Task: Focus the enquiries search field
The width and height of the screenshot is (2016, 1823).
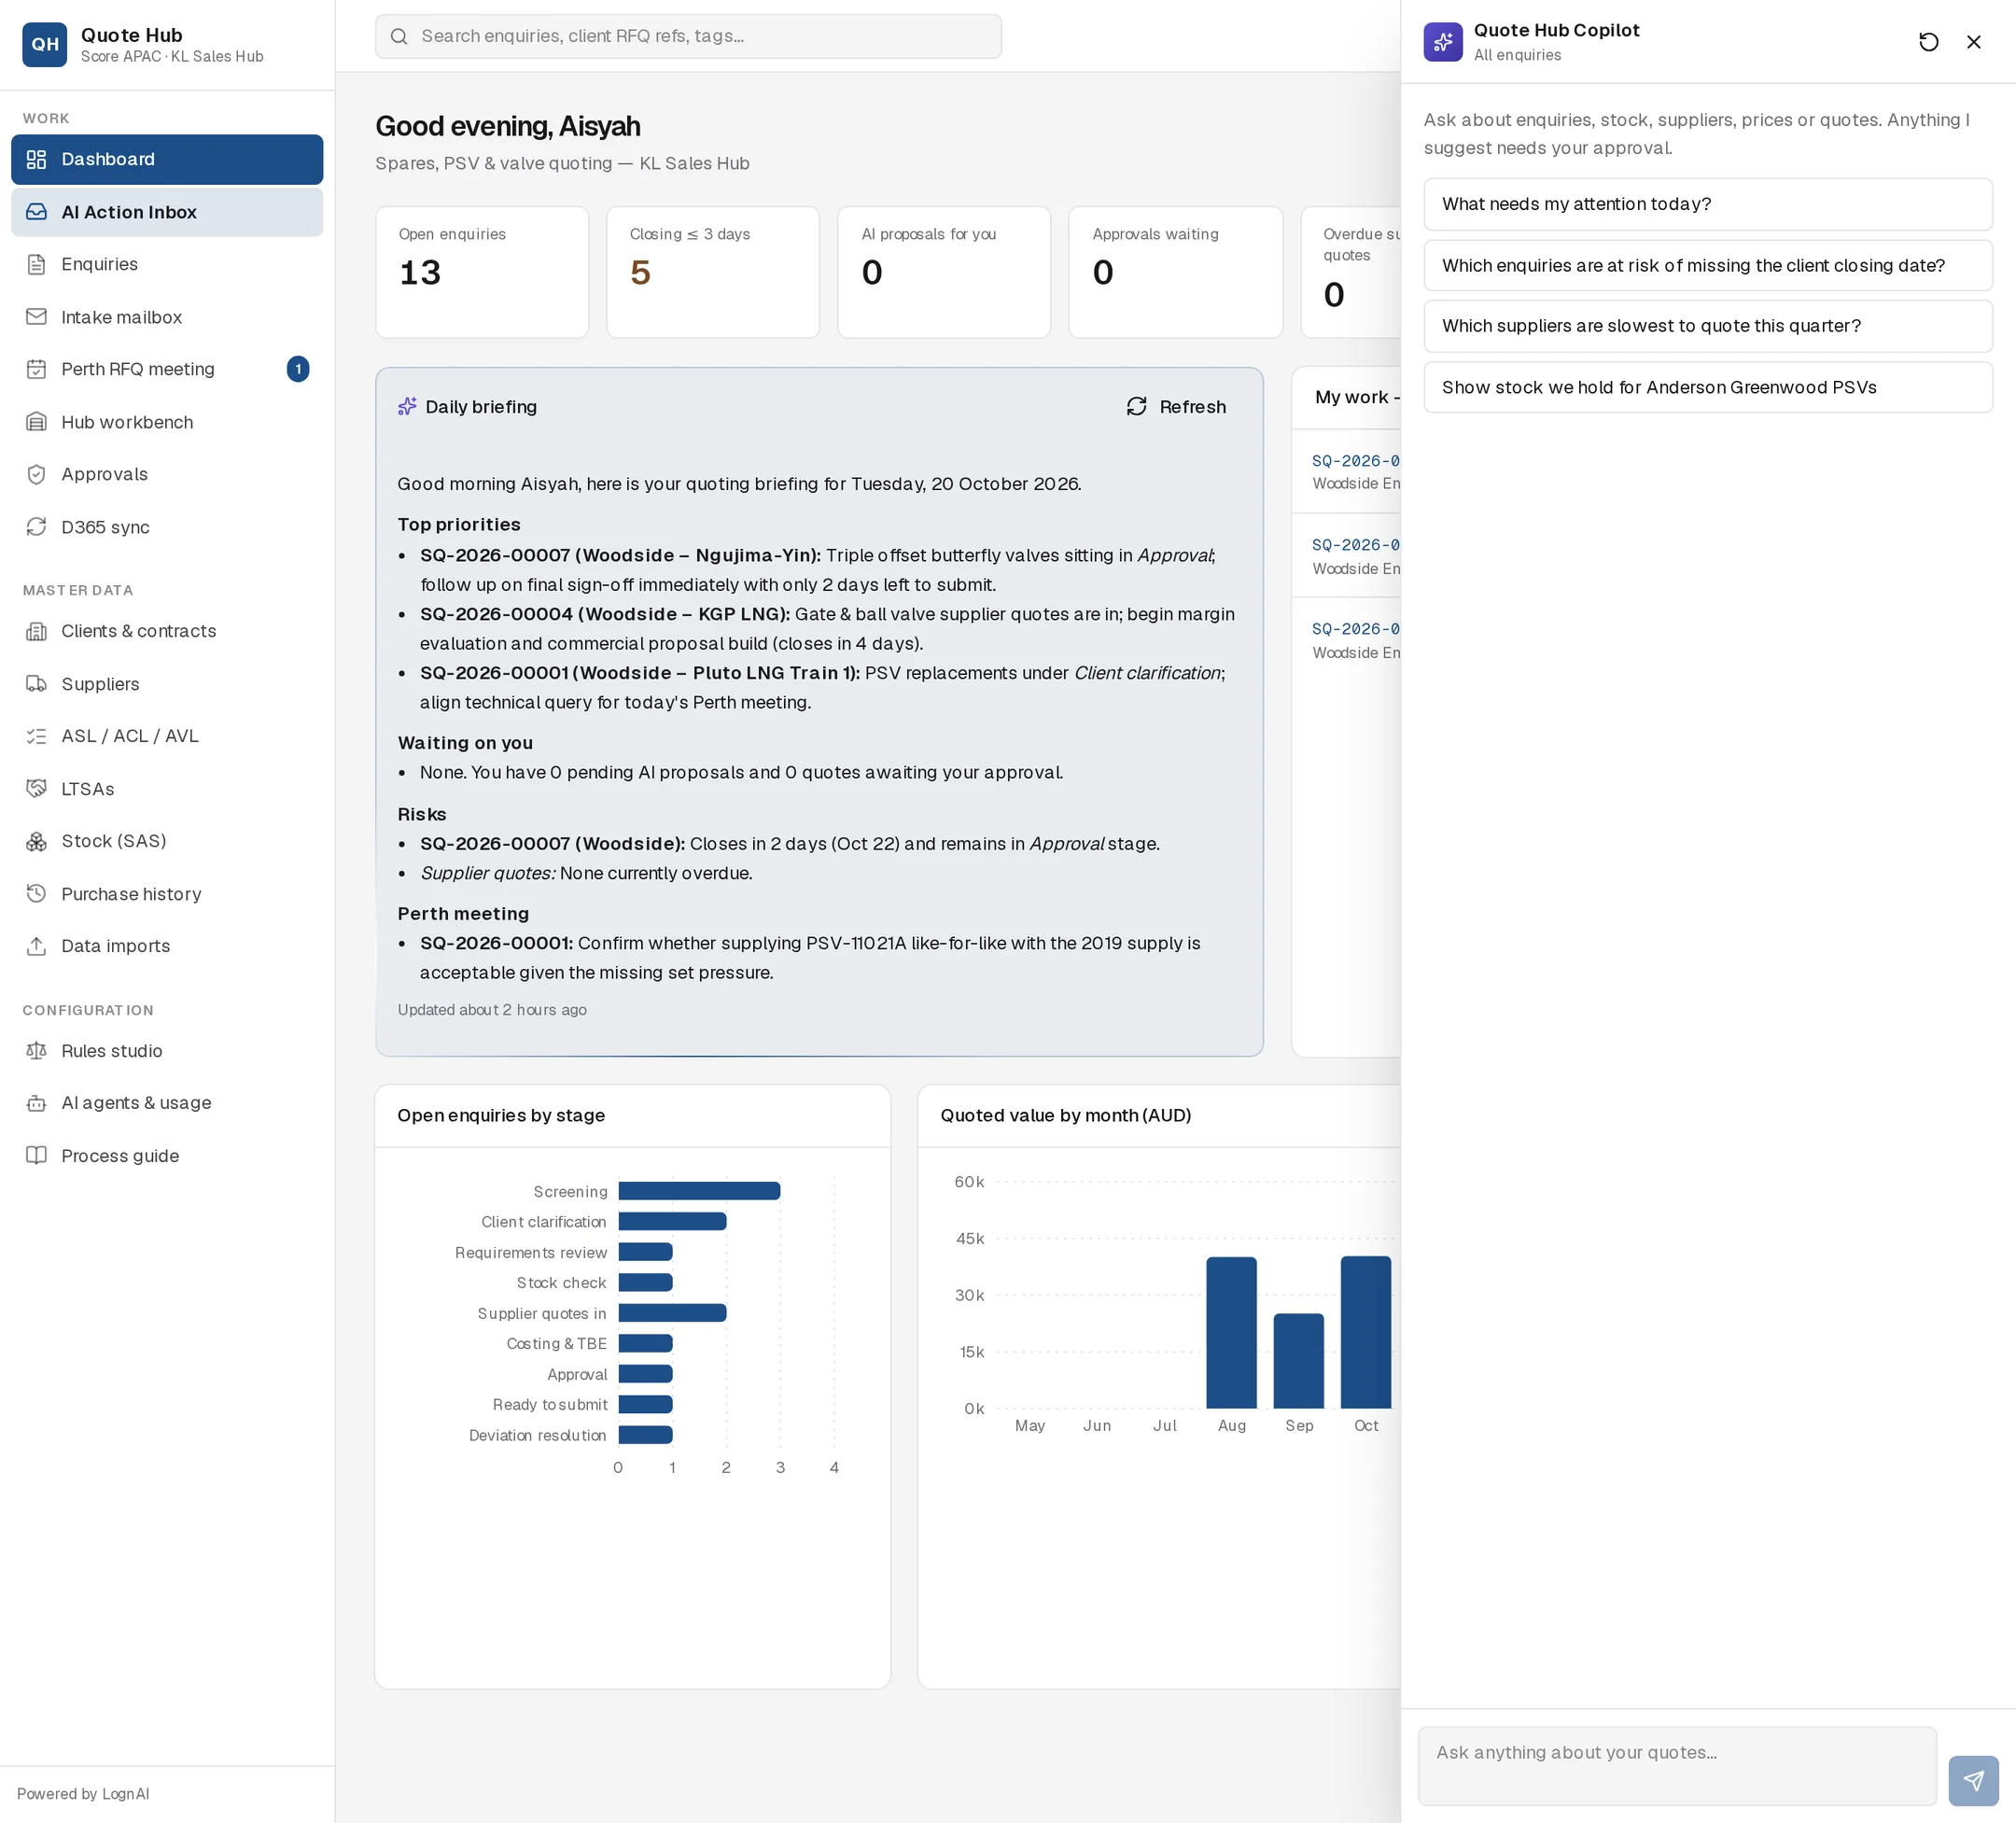Action: coord(688,37)
